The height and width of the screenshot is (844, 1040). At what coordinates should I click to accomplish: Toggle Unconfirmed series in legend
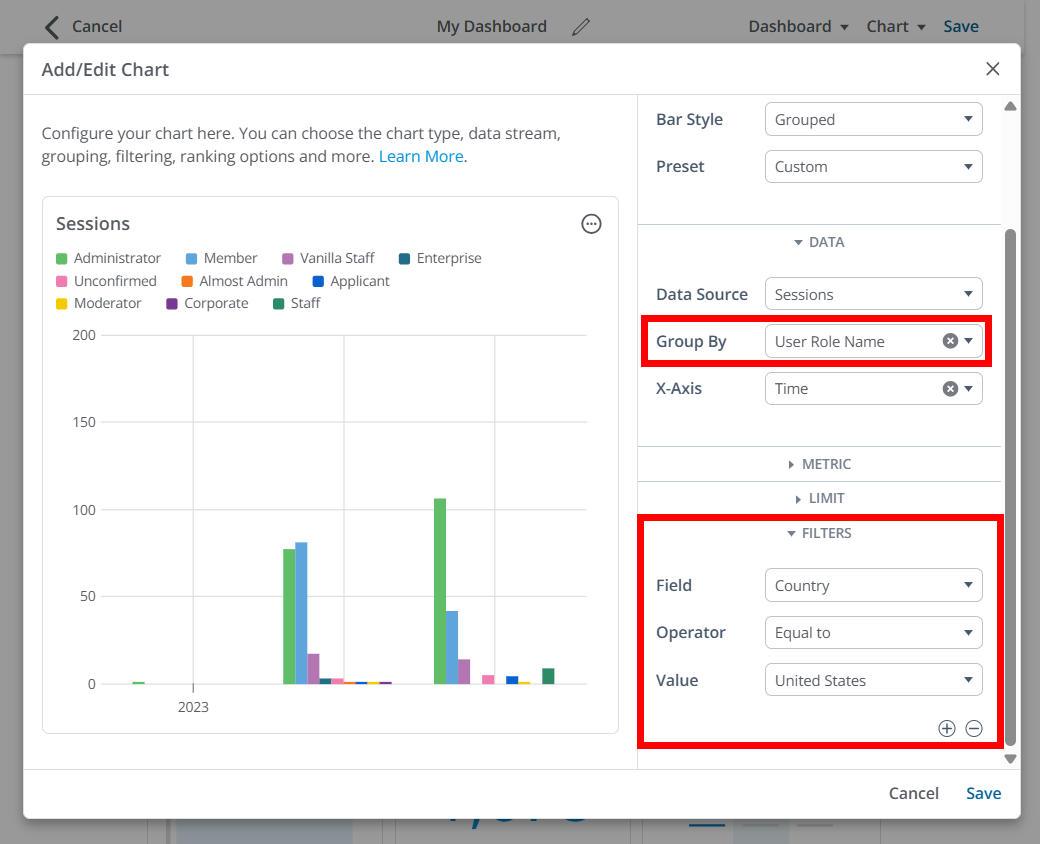click(107, 281)
